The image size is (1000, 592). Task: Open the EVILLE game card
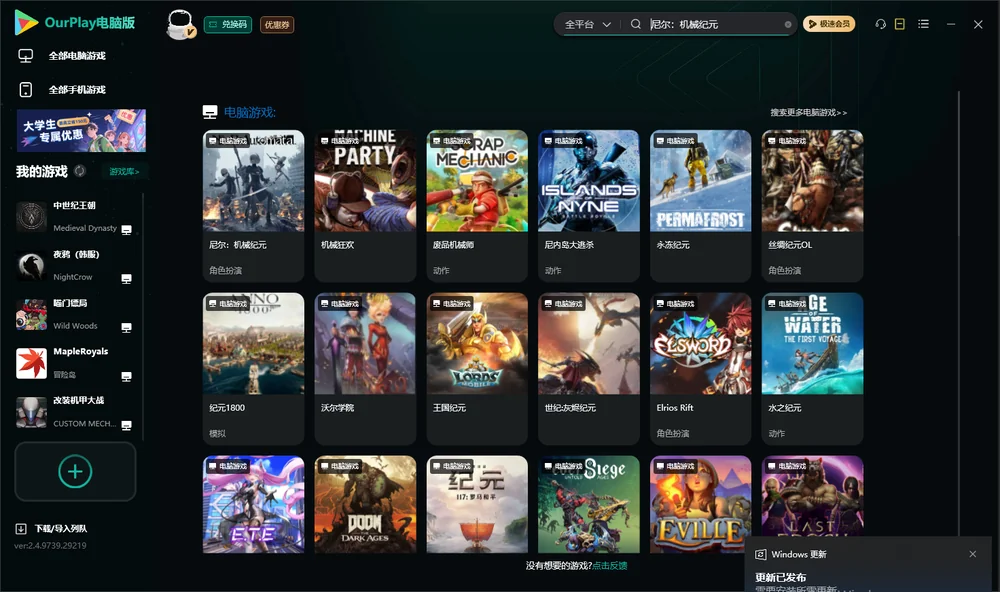coord(700,504)
